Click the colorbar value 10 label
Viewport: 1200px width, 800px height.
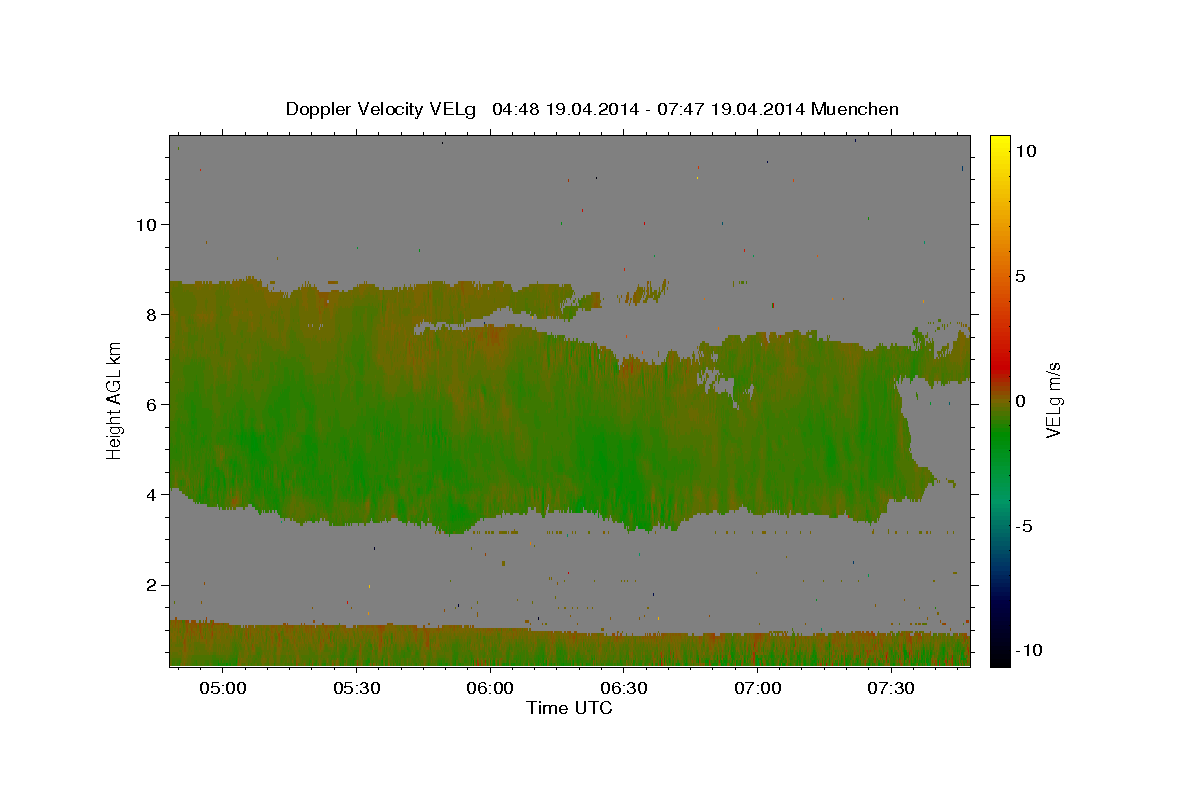pyautogui.click(x=1026, y=150)
